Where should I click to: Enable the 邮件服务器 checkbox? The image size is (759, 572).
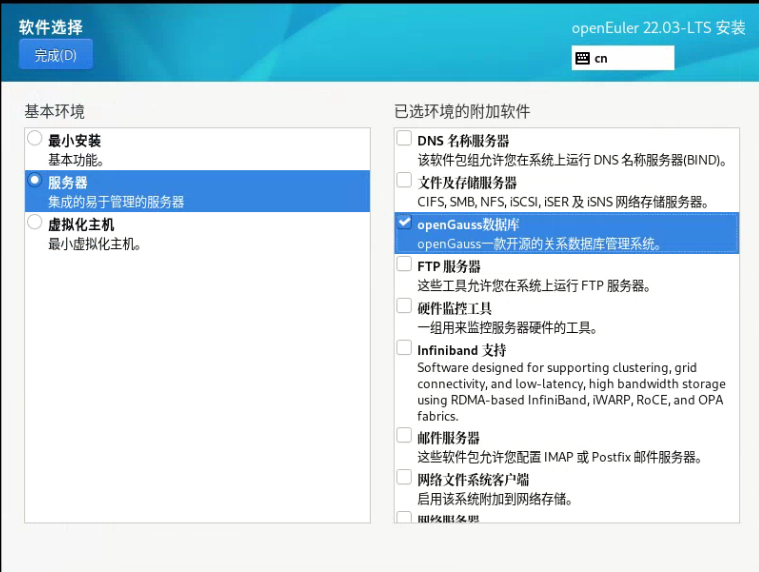click(404, 435)
